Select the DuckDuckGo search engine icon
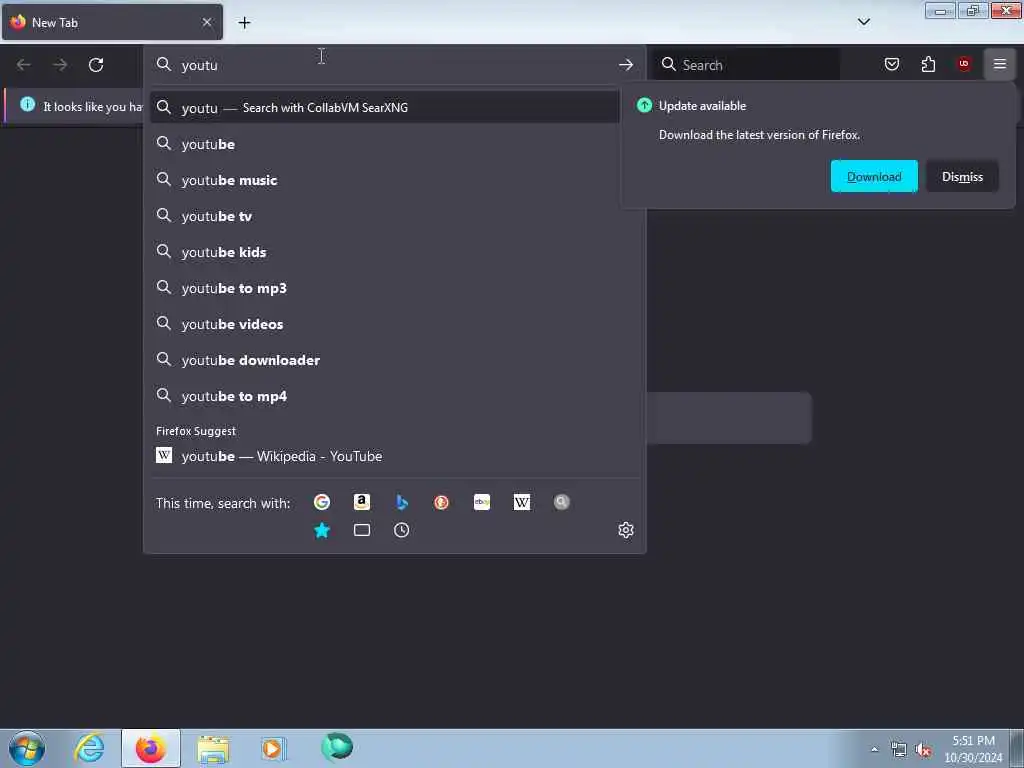1024x768 pixels. point(441,502)
